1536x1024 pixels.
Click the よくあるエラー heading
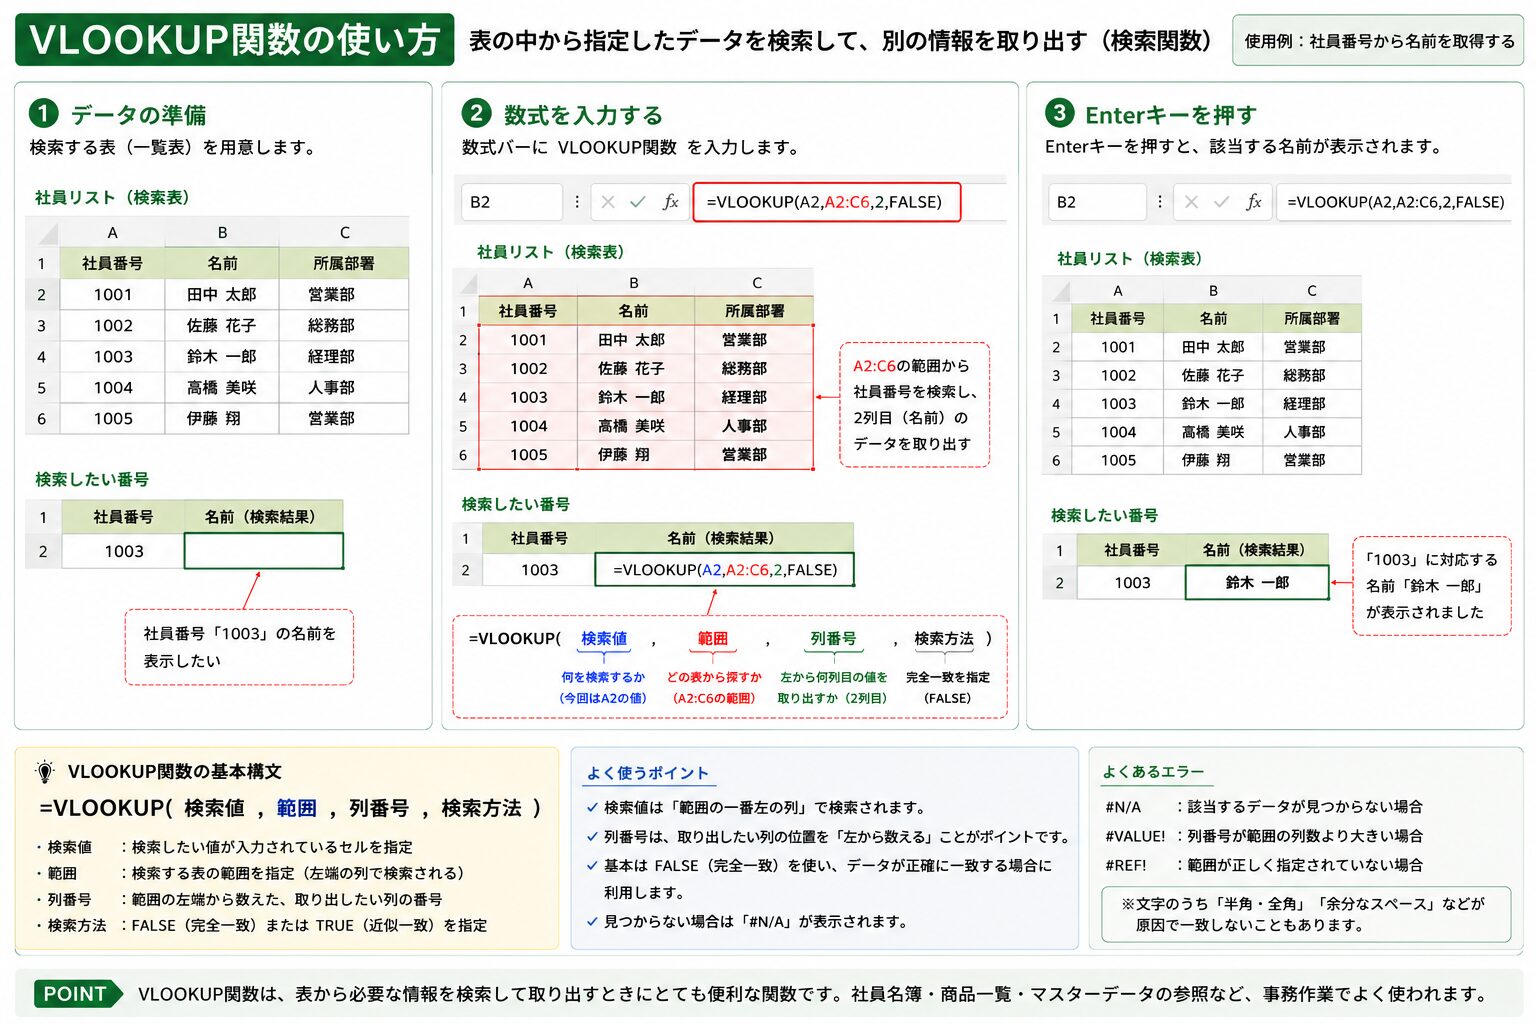click(1153, 772)
